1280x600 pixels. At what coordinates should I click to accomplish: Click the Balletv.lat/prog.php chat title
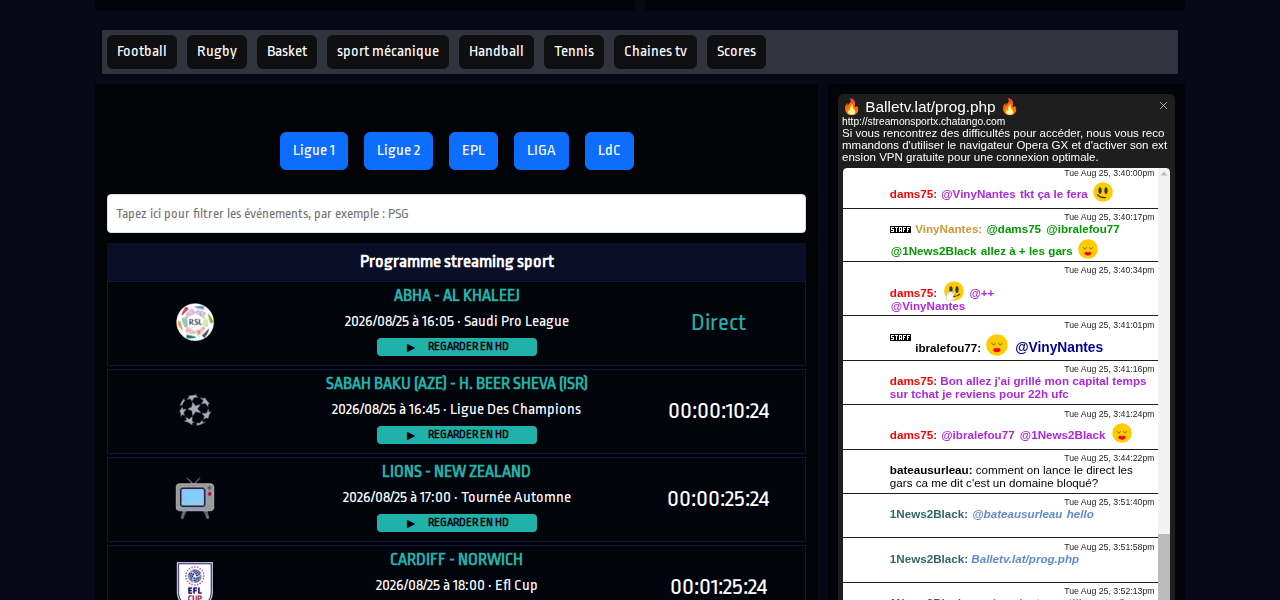click(x=930, y=106)
